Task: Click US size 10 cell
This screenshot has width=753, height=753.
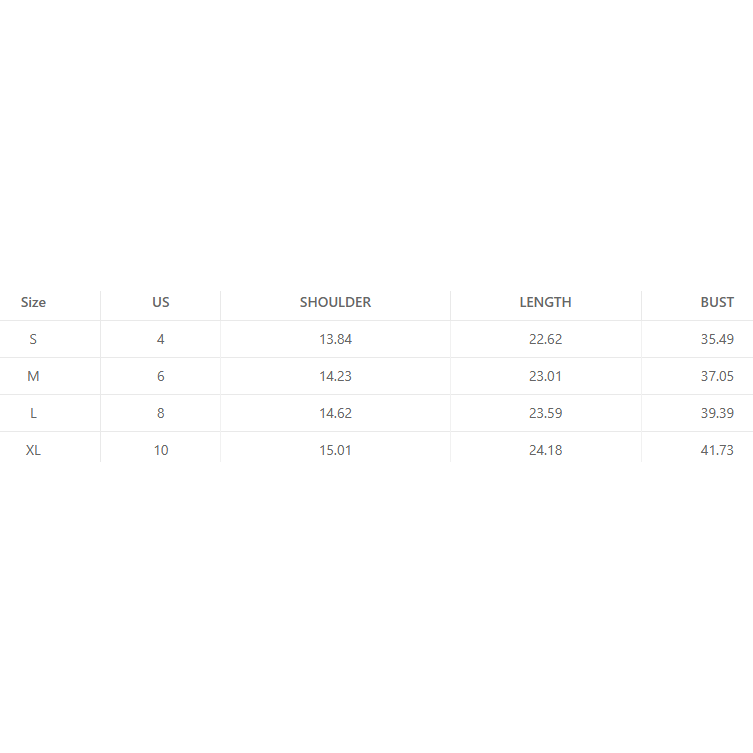Action: [x=161, y=450]
